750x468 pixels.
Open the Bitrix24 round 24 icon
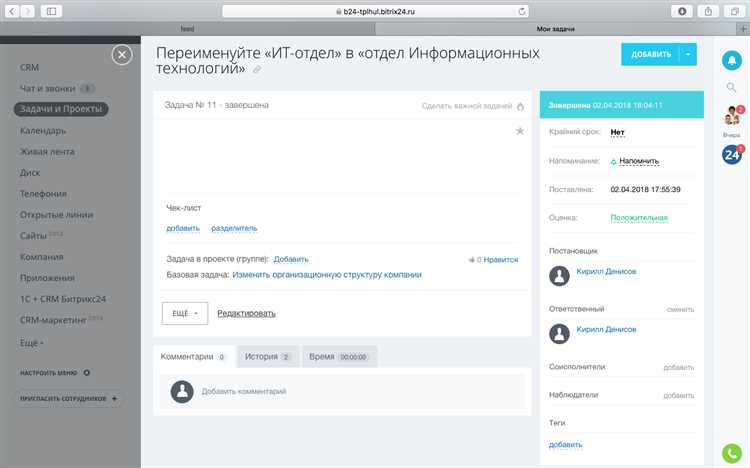(732, 155)
